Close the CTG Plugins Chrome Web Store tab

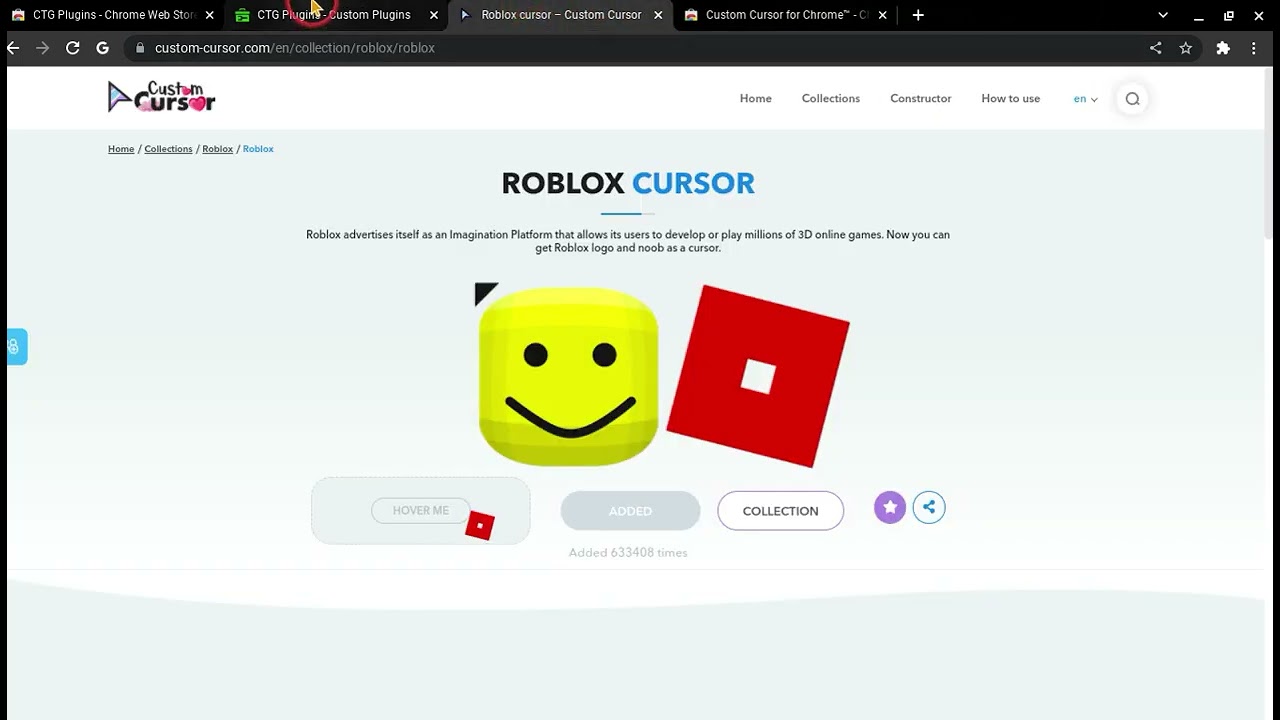209,15
